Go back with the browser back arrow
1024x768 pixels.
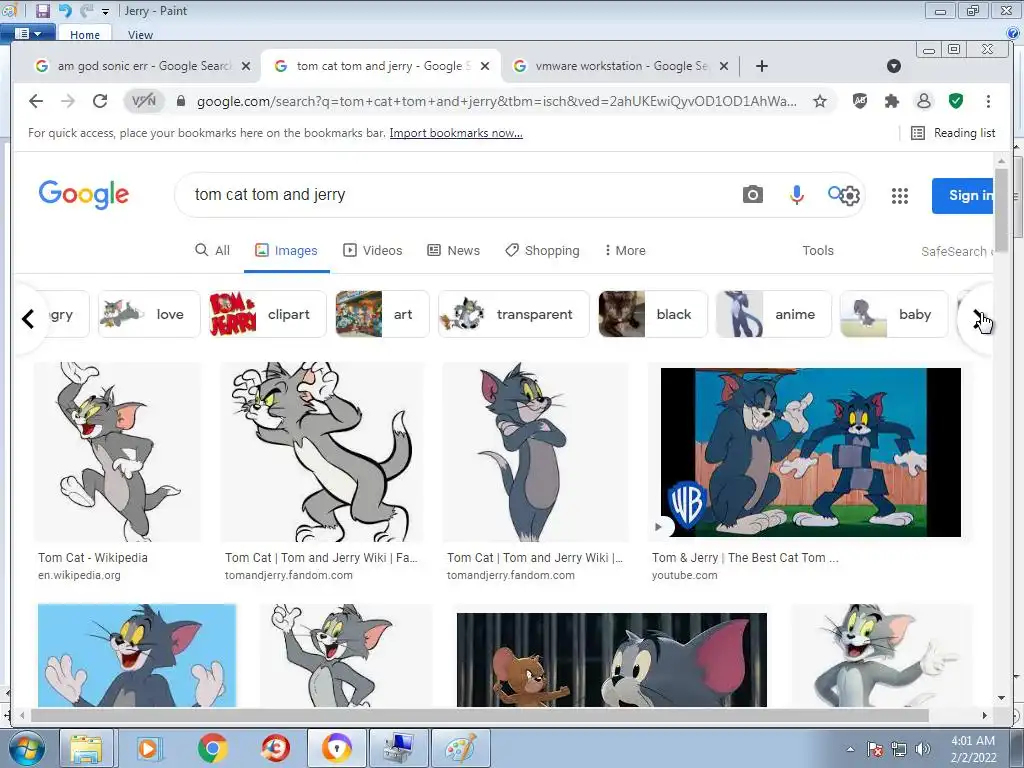(x=36, y=101)
